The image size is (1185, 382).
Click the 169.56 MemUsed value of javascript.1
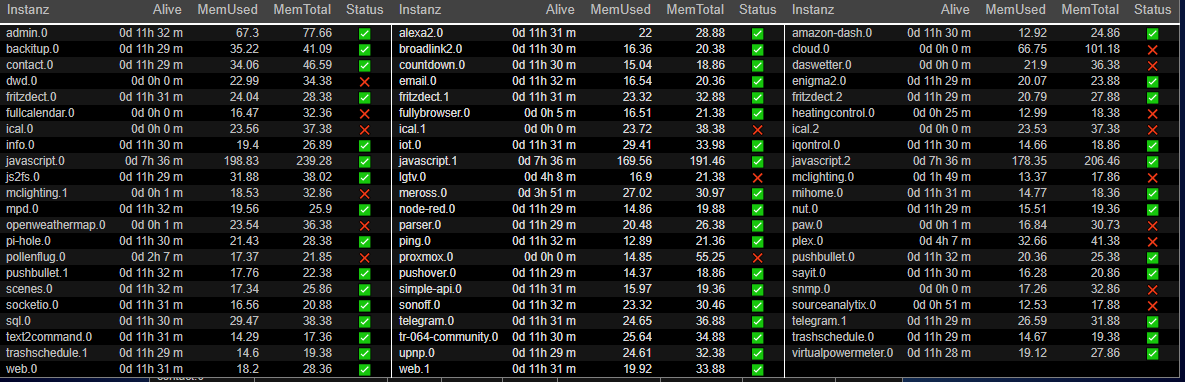(634, 161)
